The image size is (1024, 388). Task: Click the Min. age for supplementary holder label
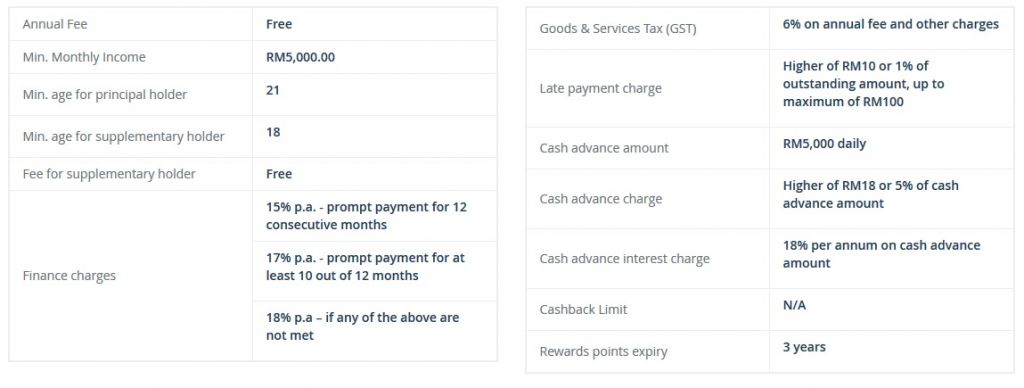click(x=123, y=137)
